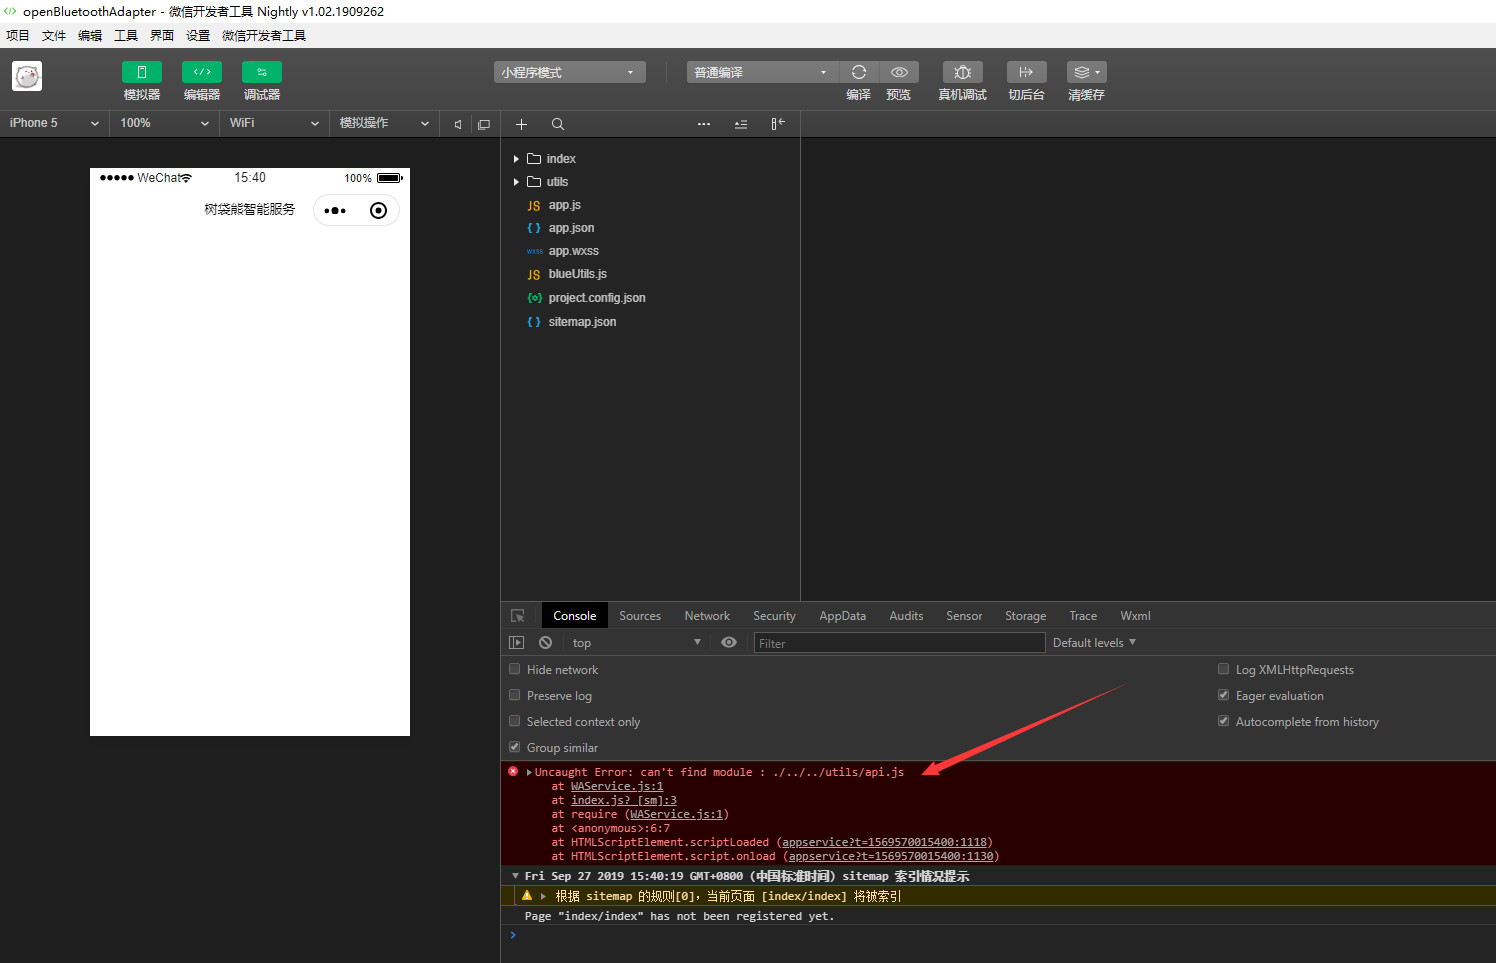
Task: Open the 100% zoom dropdown
Action: [164, 123]
